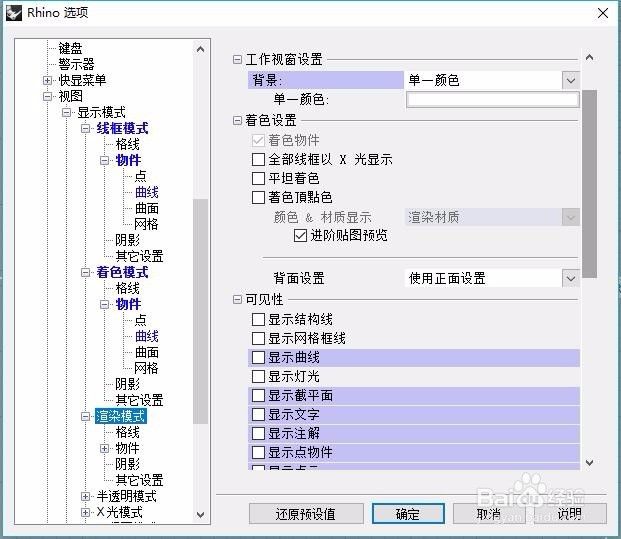Viewport: 621px width, 539px height.
Task: Collapse the 视图 tree node
Action: click(48, 96)
